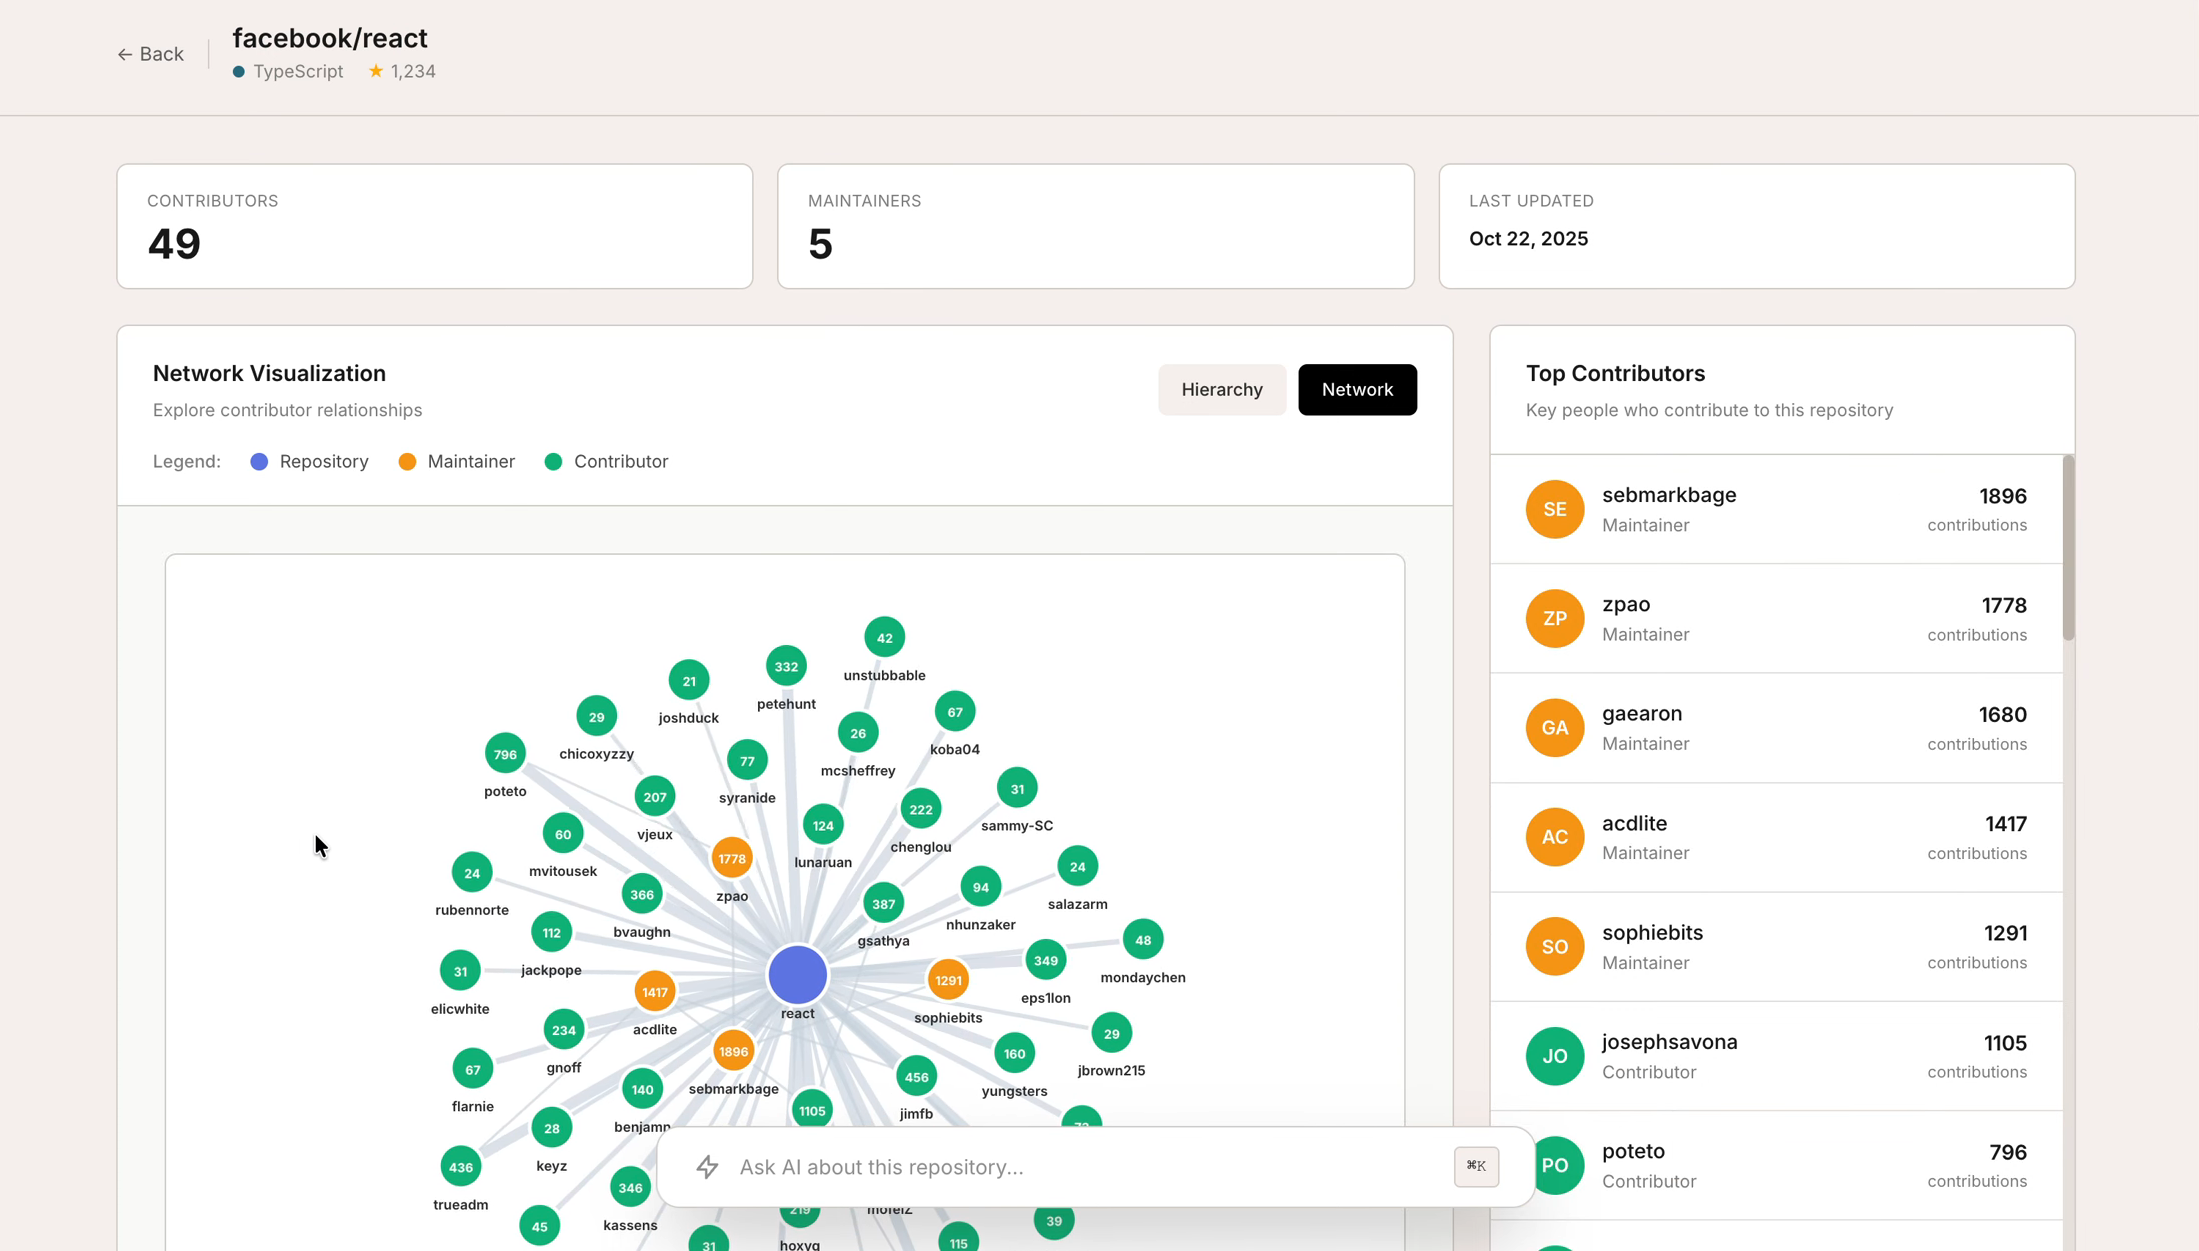This screenshot has width=2199, height=1251.
Task: Click the petehunt node 332
Action: click(786, 666)
